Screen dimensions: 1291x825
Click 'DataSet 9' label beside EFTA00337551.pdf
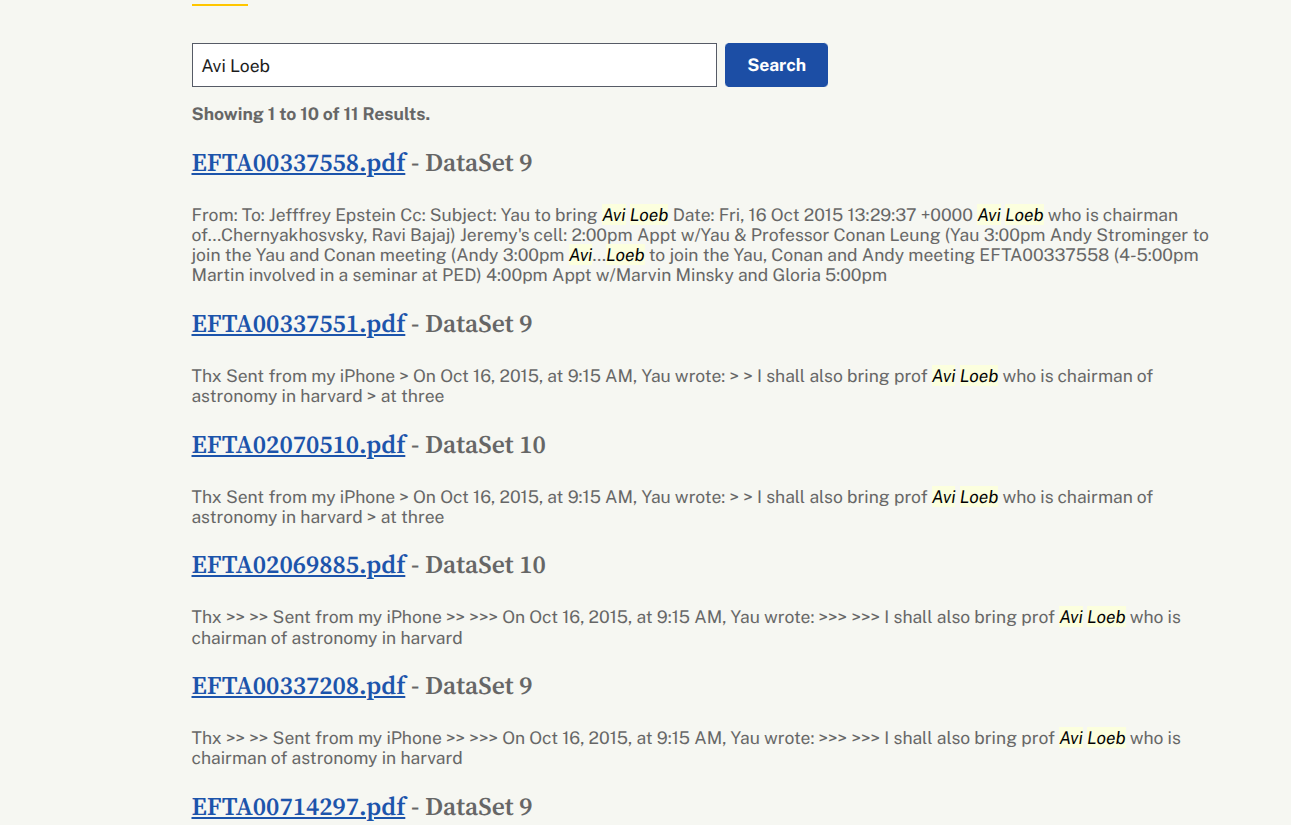tap(479, 324)
